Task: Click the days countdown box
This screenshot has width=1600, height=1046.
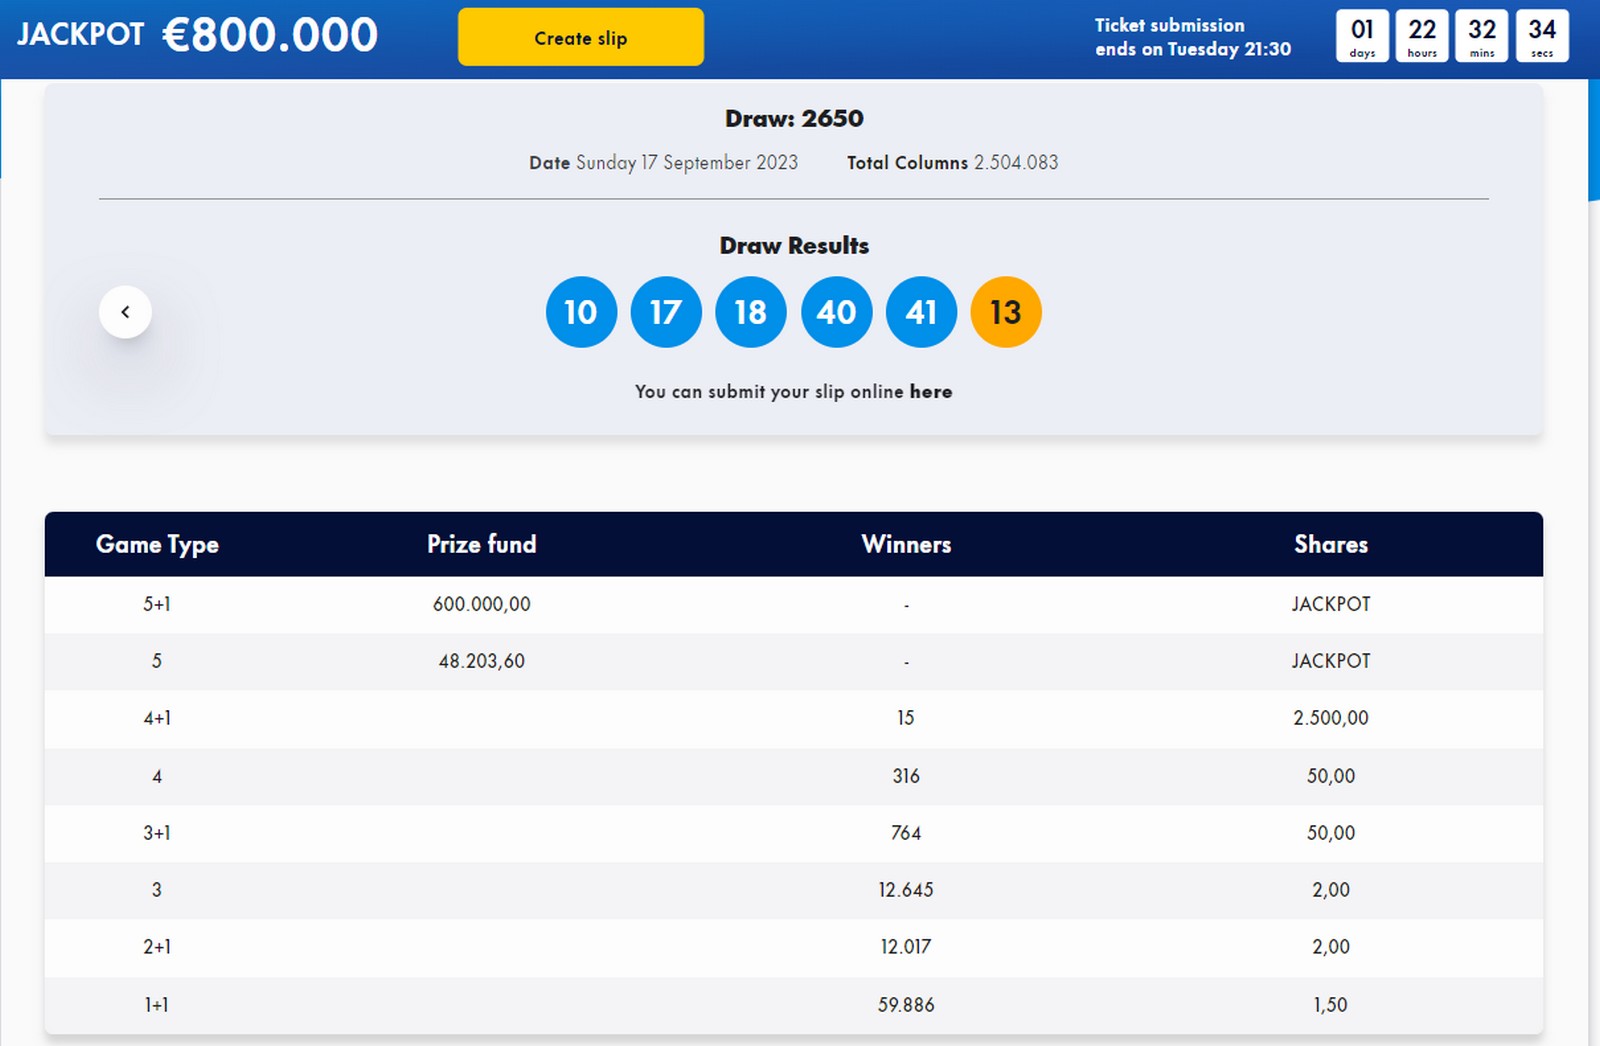Action: tap(1362, 37)
